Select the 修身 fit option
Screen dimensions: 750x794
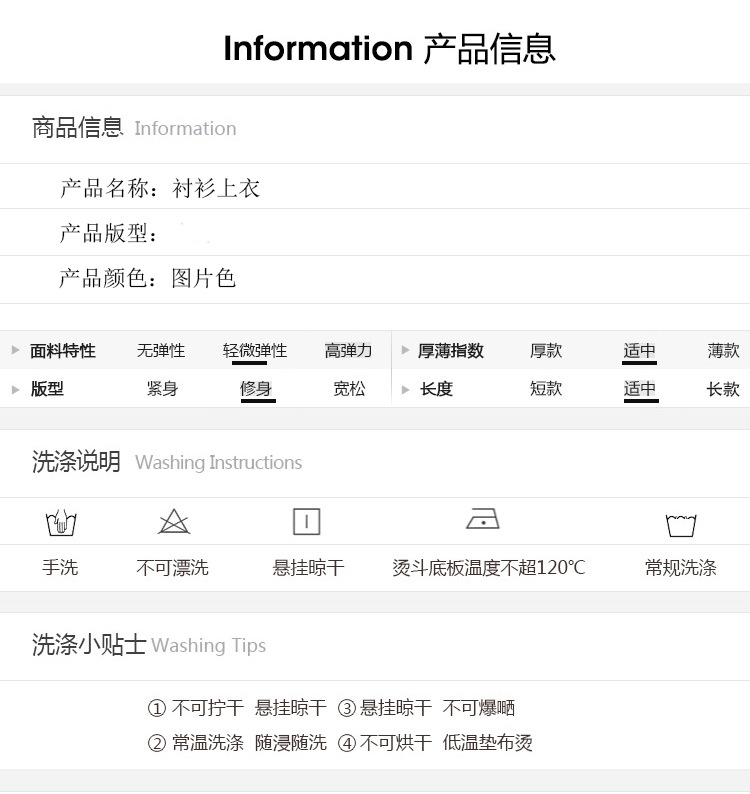[x=256, y=390]
